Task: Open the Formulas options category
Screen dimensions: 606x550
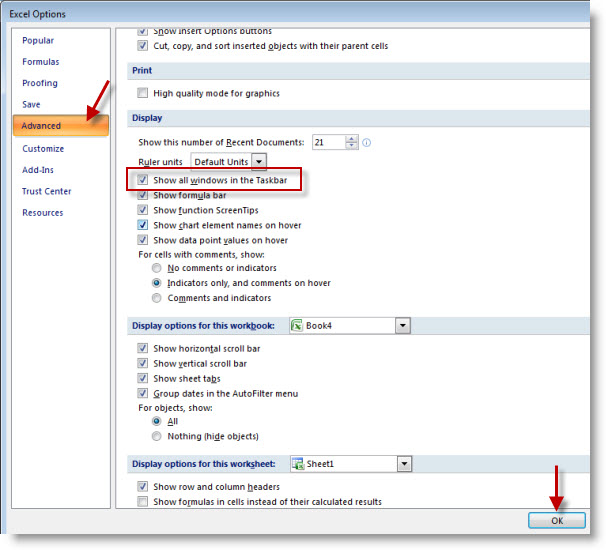Action: [41, 62]
